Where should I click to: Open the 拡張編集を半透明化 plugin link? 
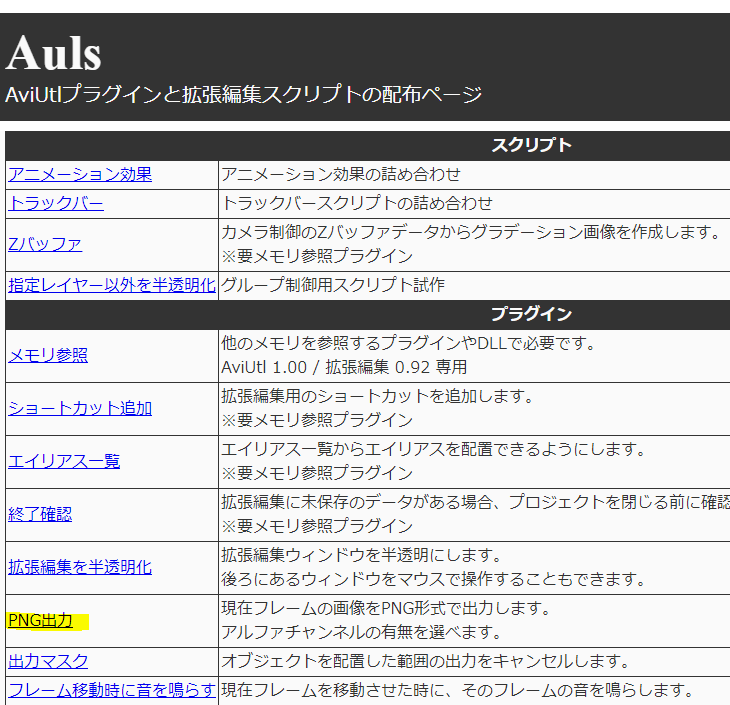[80, 568]
